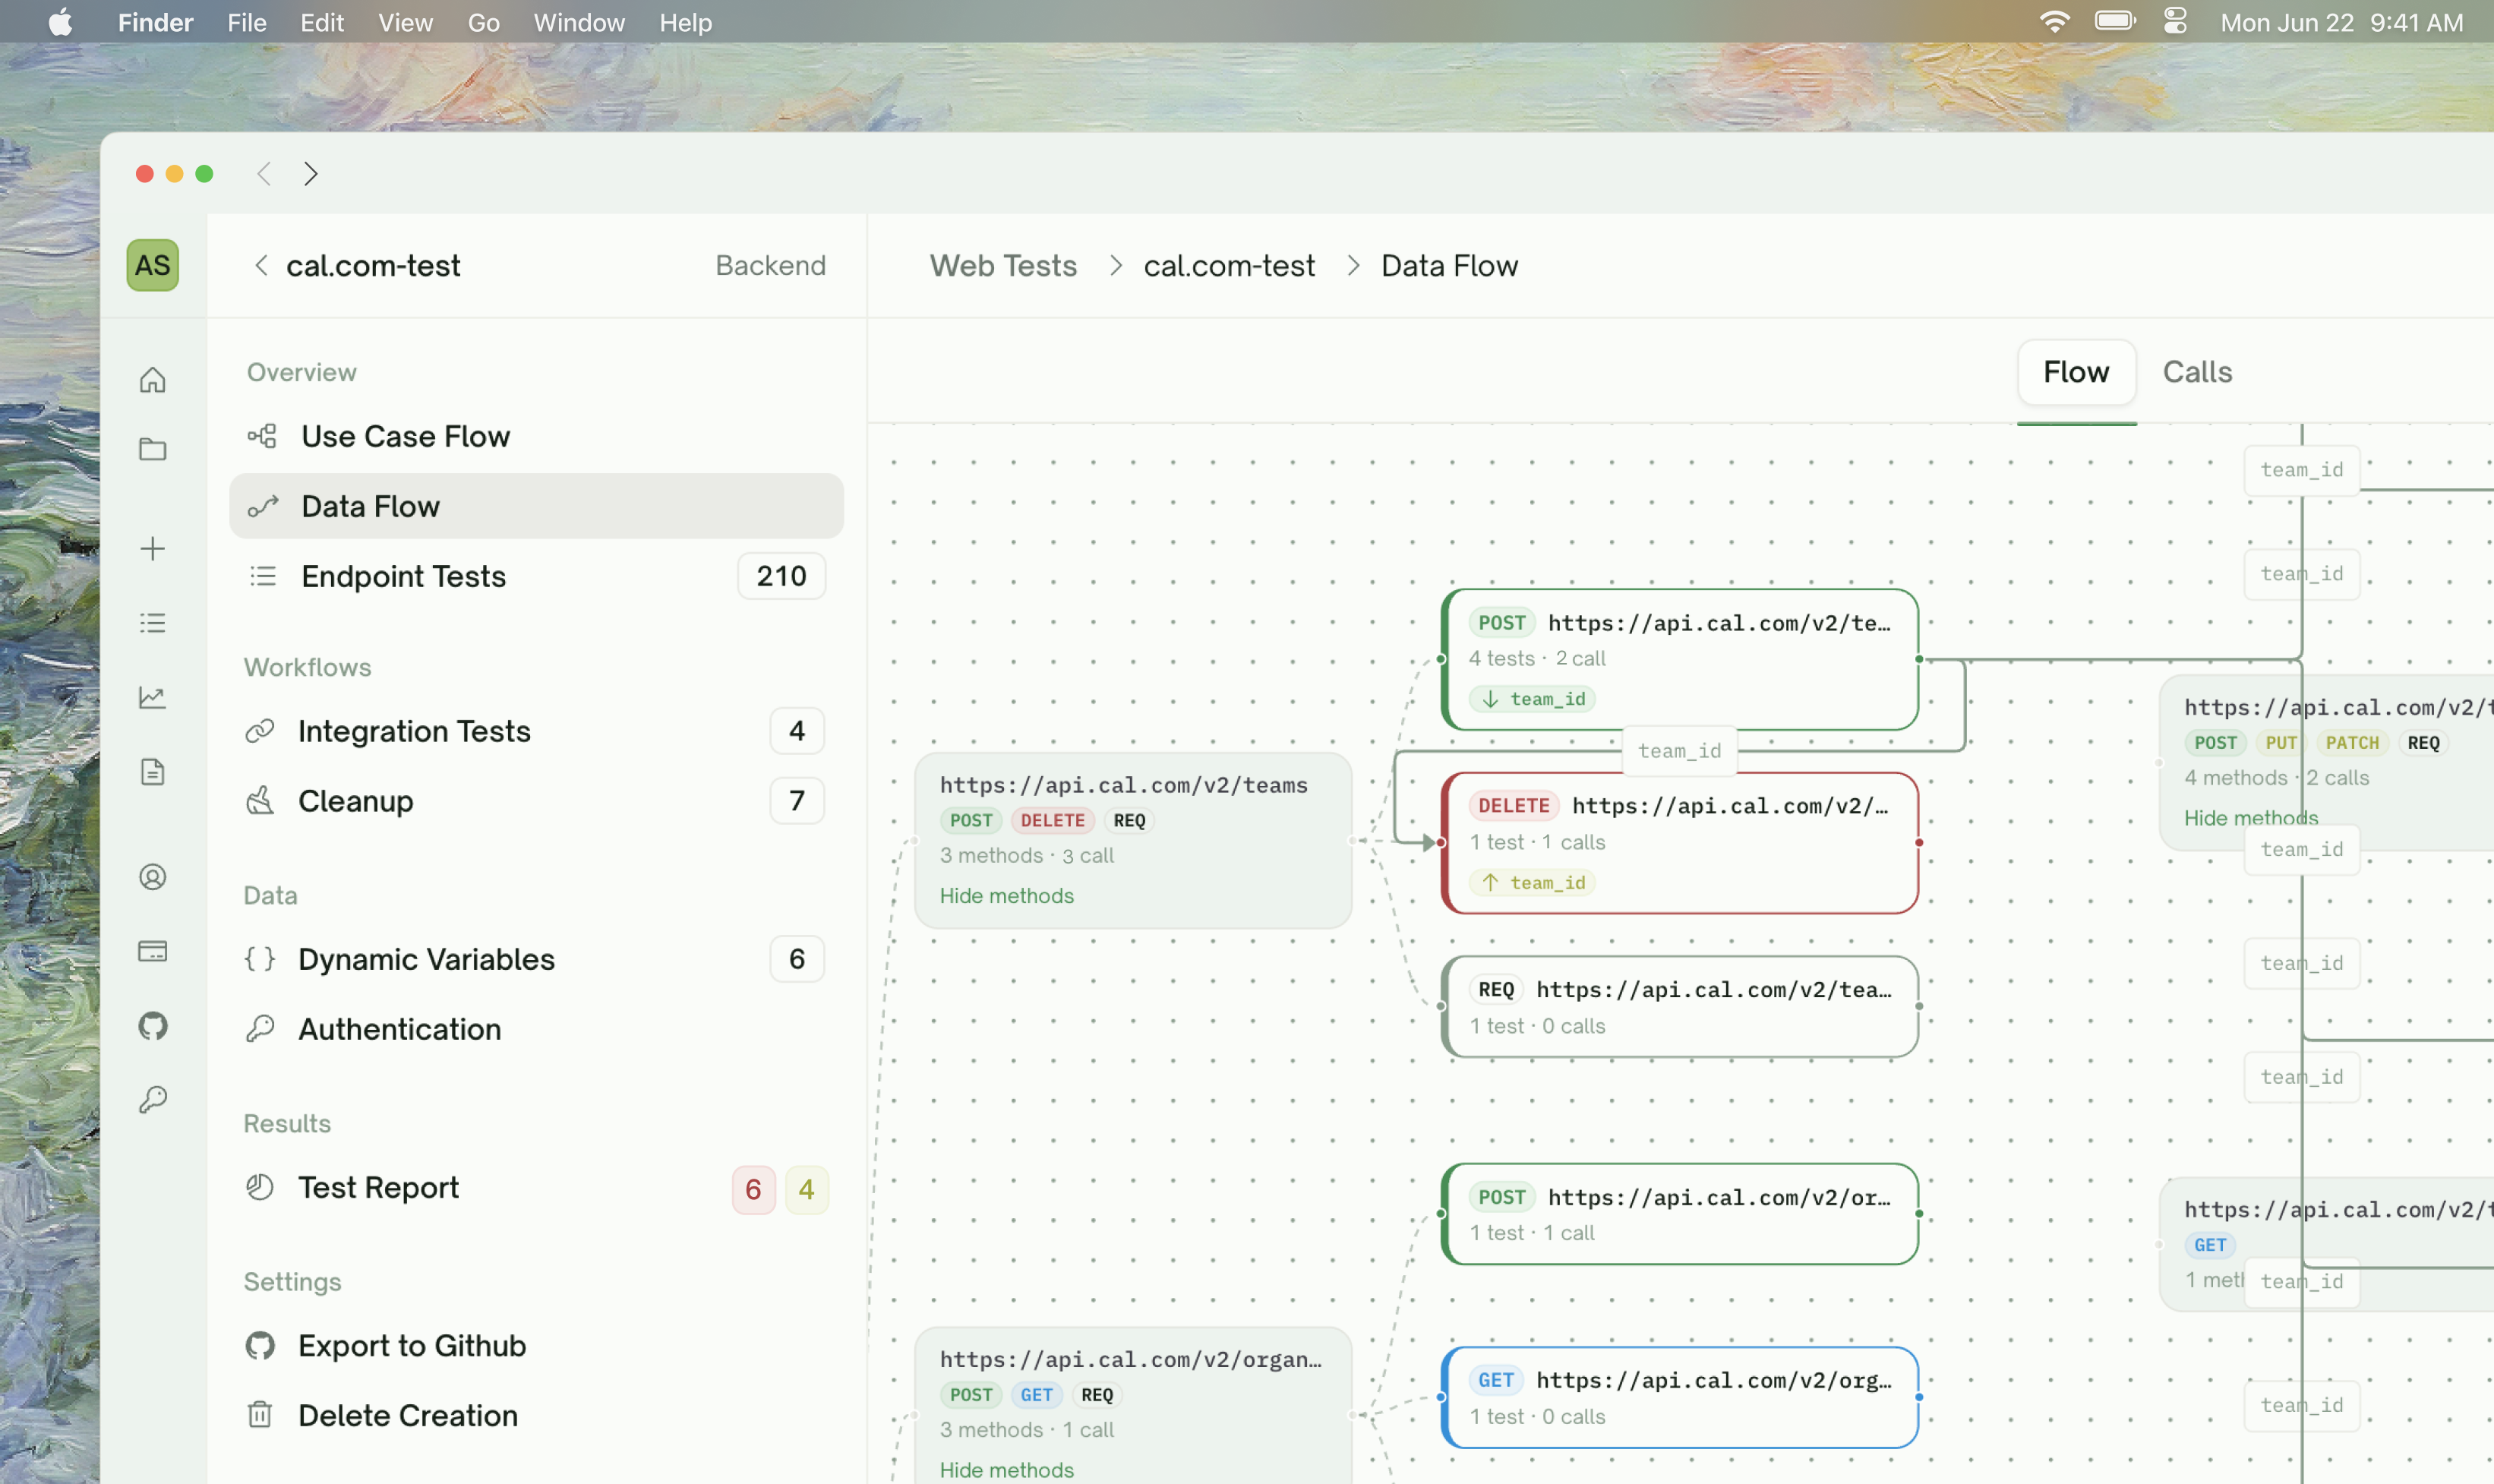The image size is (2494, 1484).
Task: Open Dynamic Variables
Action: pyautogui.click(x=536, y=959)
